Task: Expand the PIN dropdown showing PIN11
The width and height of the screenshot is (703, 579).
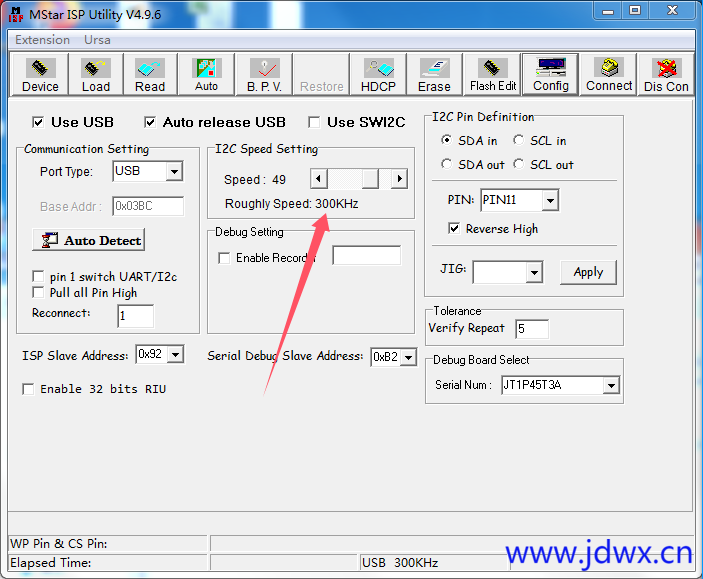Action: [x=550, y=200]
